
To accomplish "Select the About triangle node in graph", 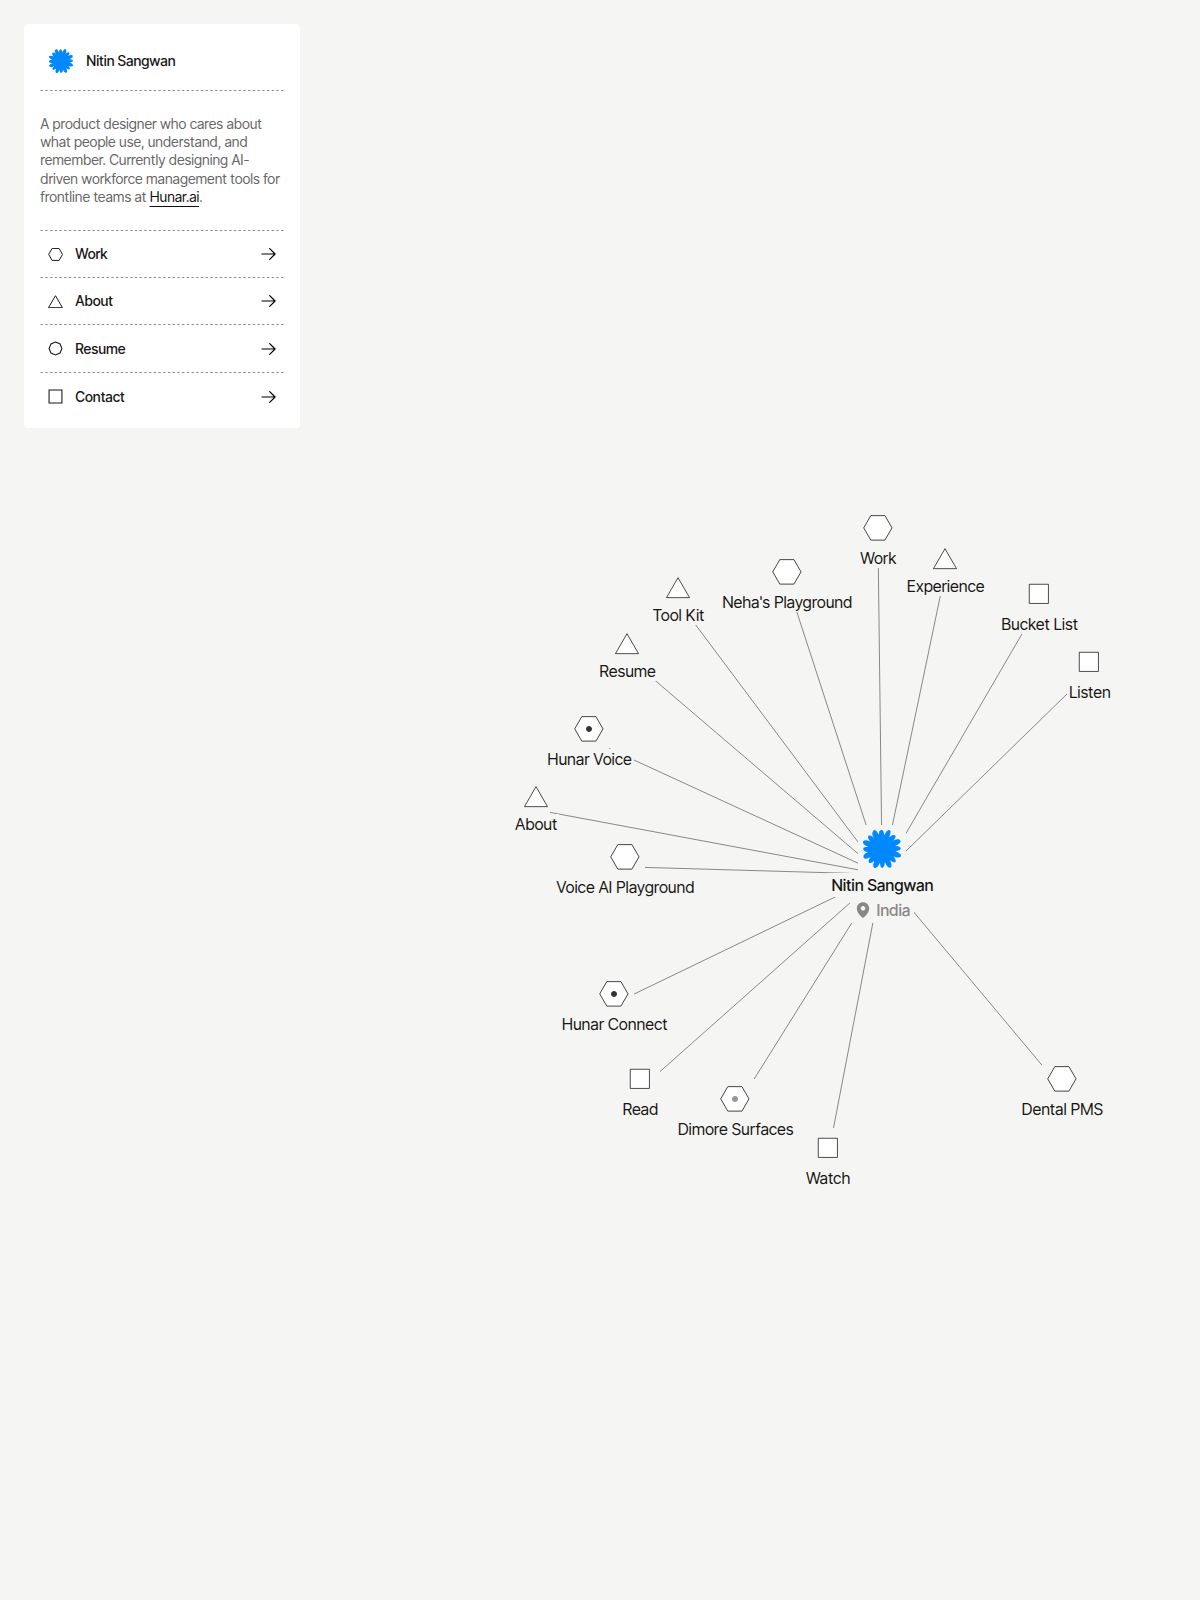I will tap(536, 797).
